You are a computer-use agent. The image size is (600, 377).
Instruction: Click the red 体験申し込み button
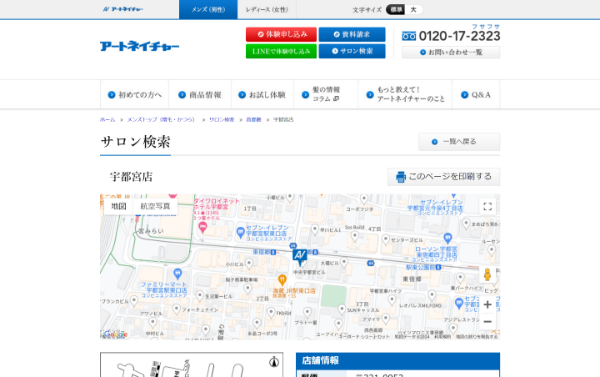281,34
